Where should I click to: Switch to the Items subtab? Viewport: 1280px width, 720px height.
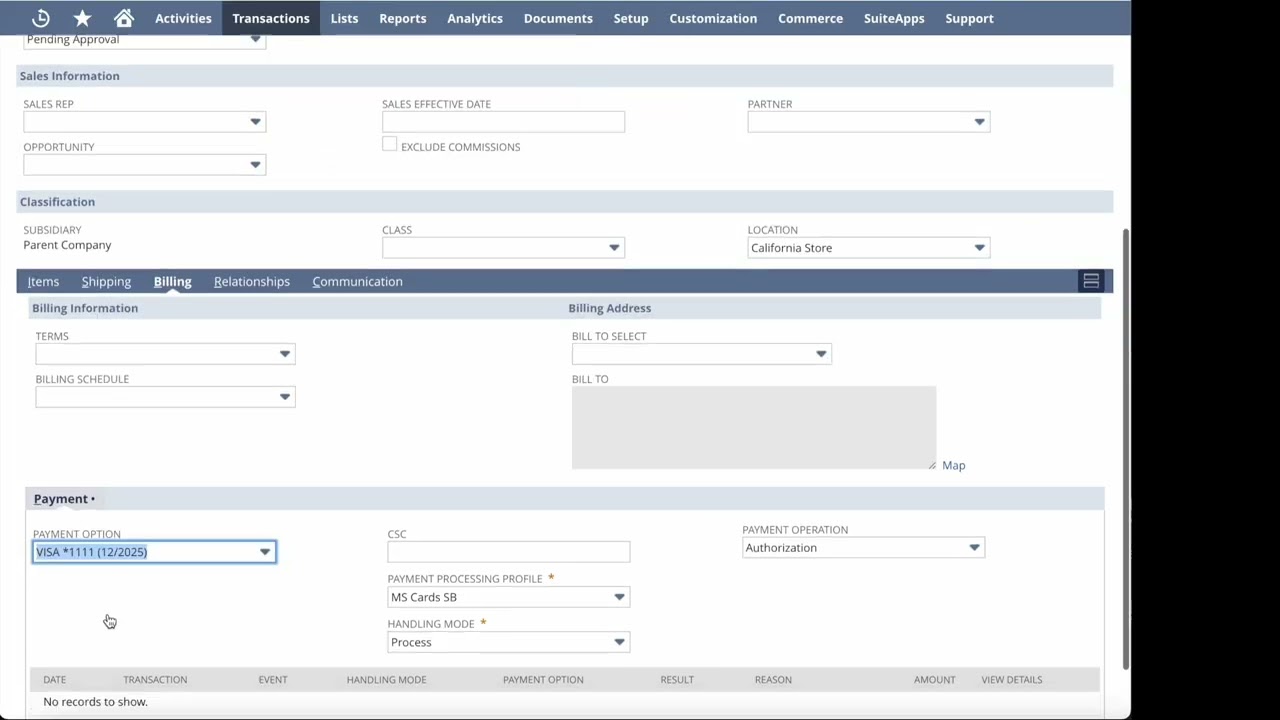43,281
